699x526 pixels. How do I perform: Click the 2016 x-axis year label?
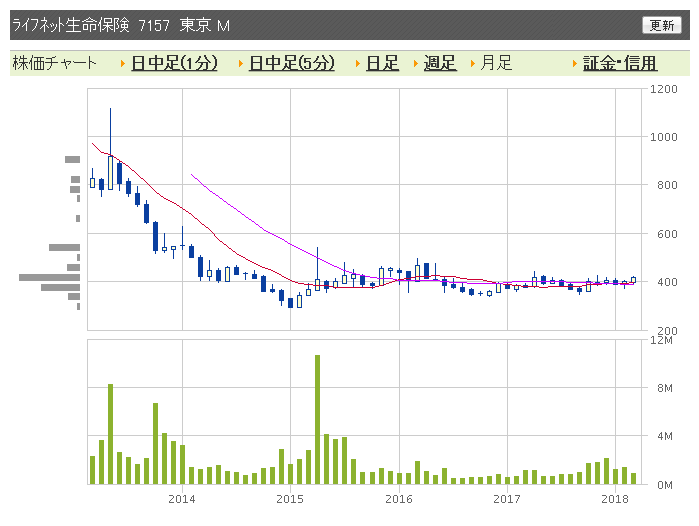tap(399, 499)
